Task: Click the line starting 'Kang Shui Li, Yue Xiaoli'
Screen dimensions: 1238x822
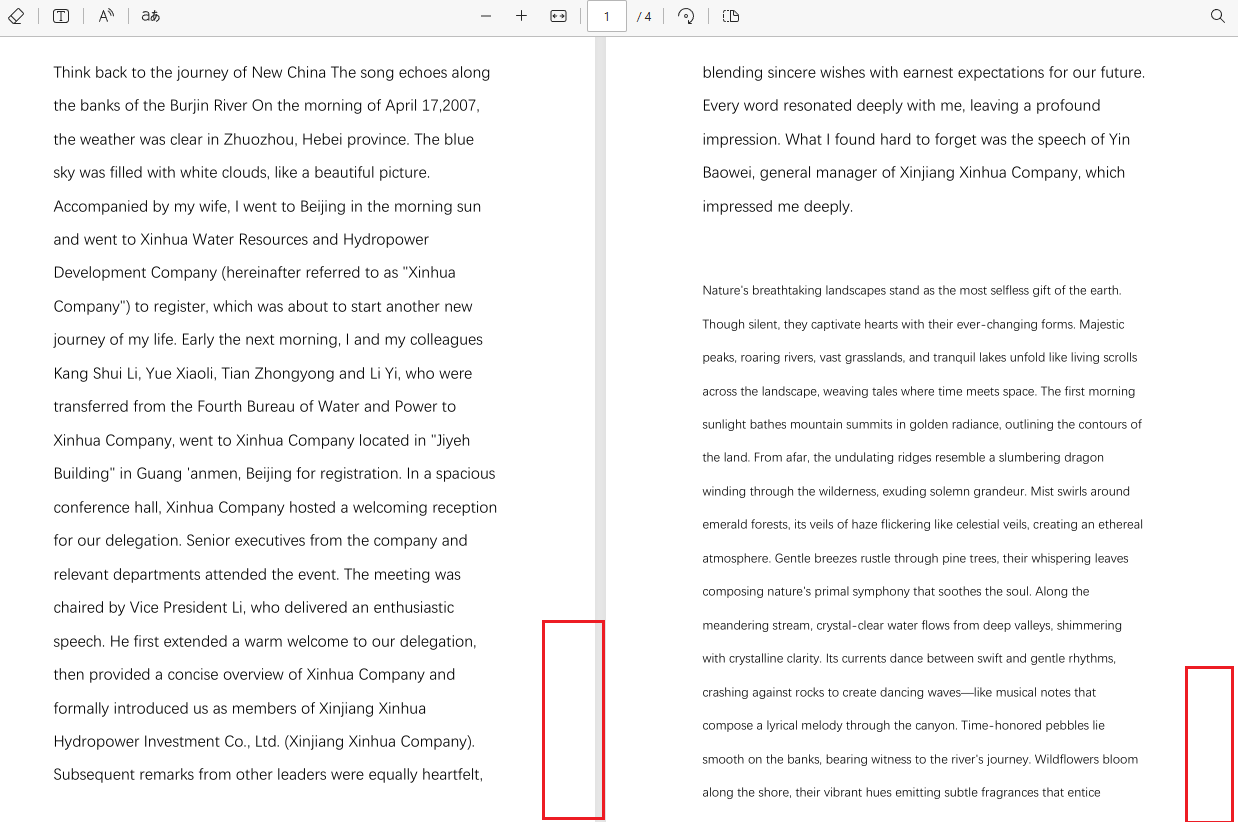Action: click(263, 373)
